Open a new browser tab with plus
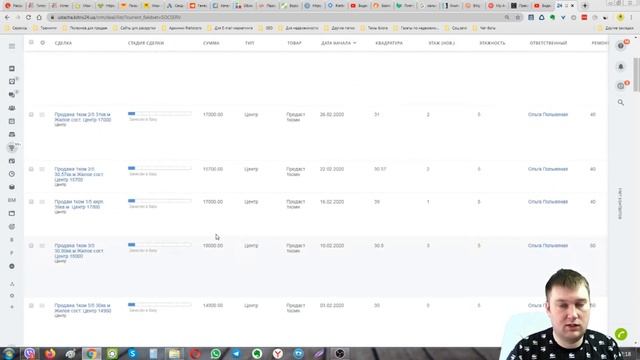 (585, 6)
